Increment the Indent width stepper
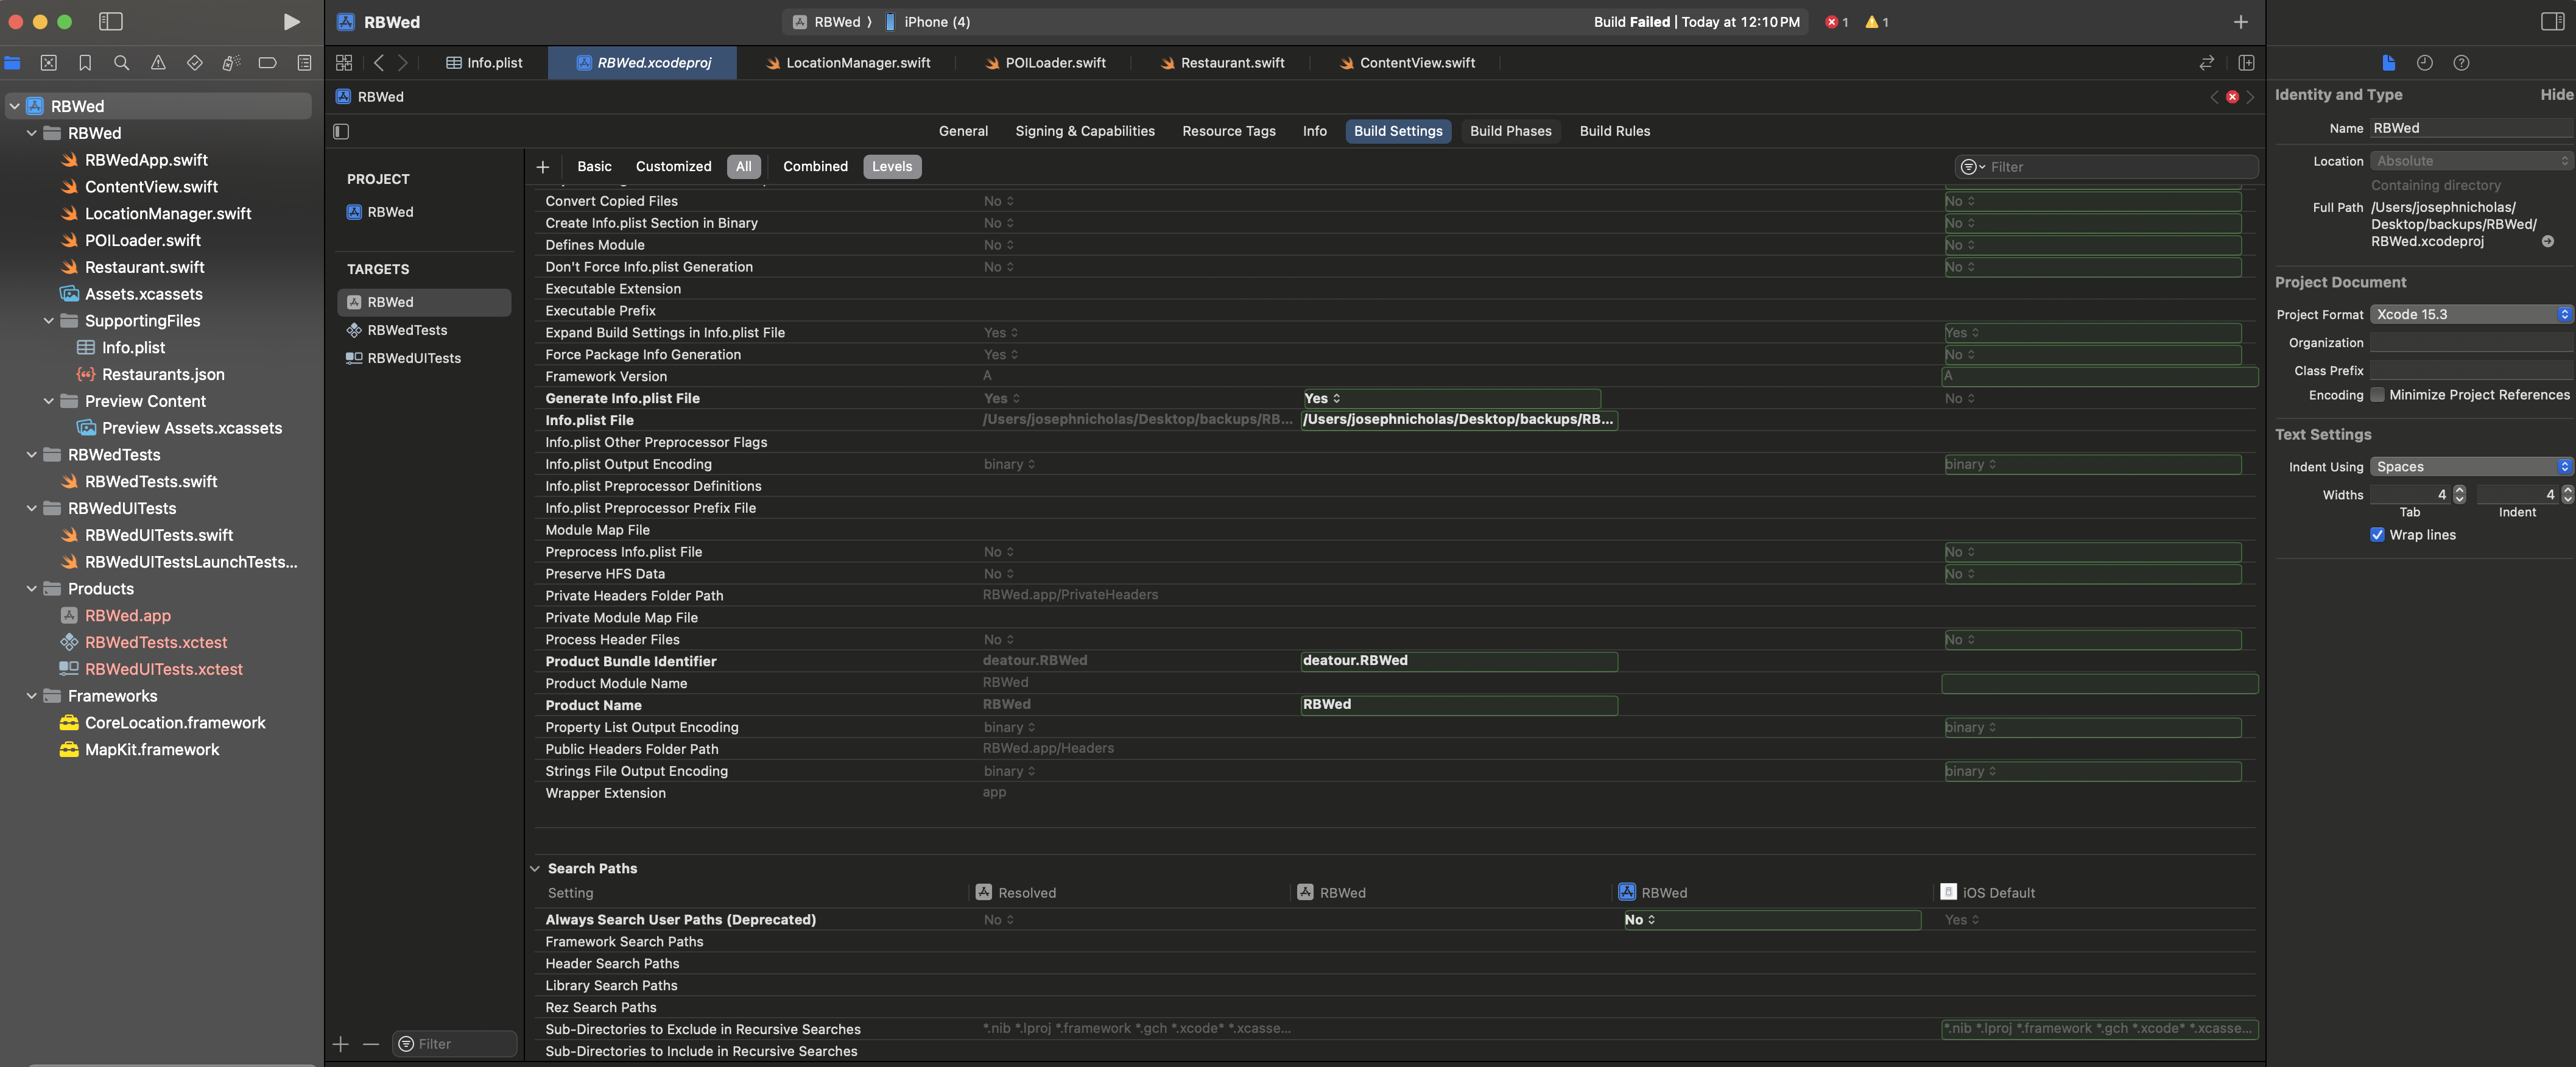Image resolution: width=2576 pixels, height=1067 pixels. click(x=2567, y=490)
